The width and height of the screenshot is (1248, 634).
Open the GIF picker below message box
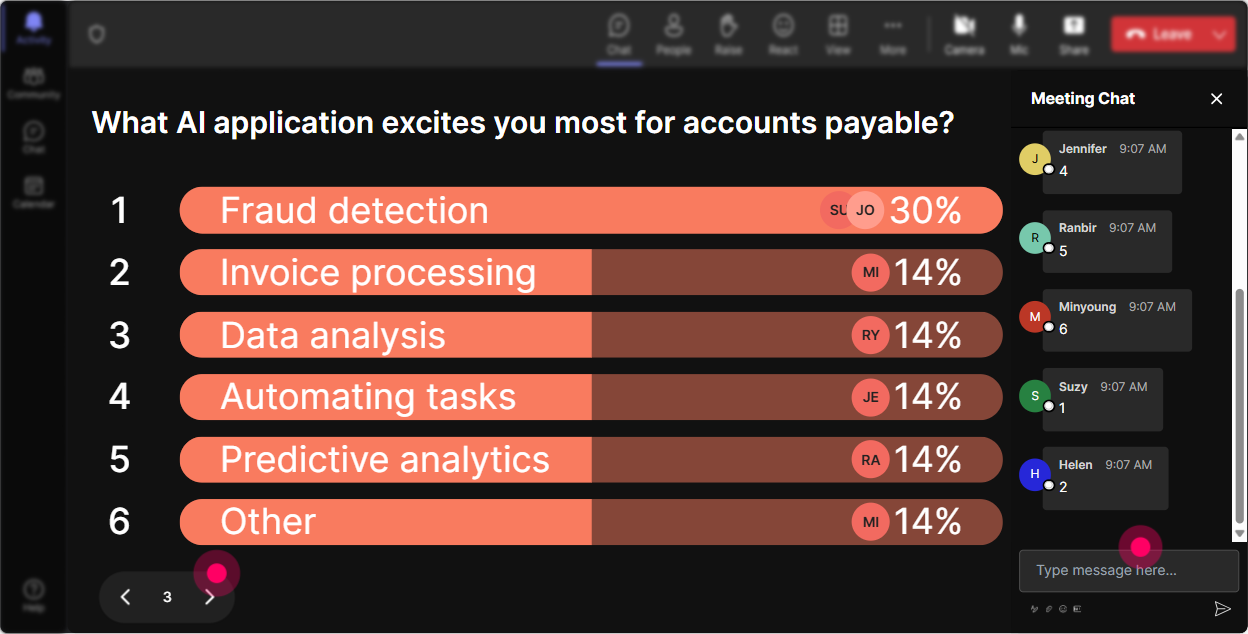pyautogui.click(x=1077, y=608)
